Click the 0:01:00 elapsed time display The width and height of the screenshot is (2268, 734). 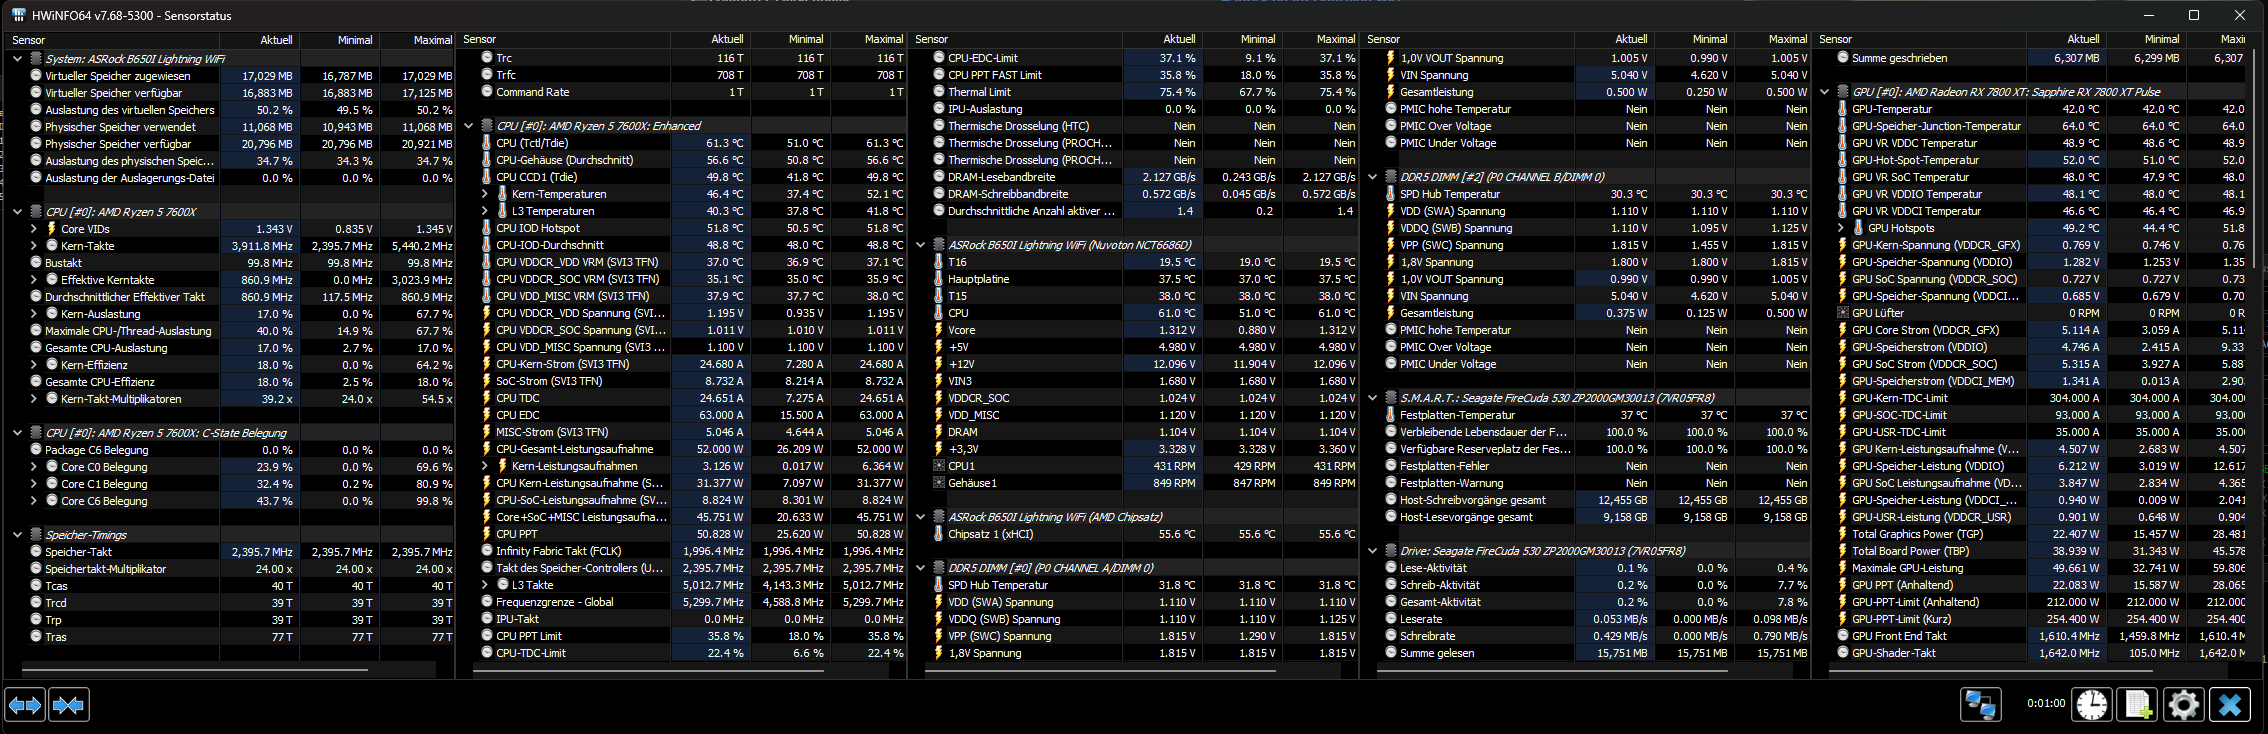click(2046, 704)
